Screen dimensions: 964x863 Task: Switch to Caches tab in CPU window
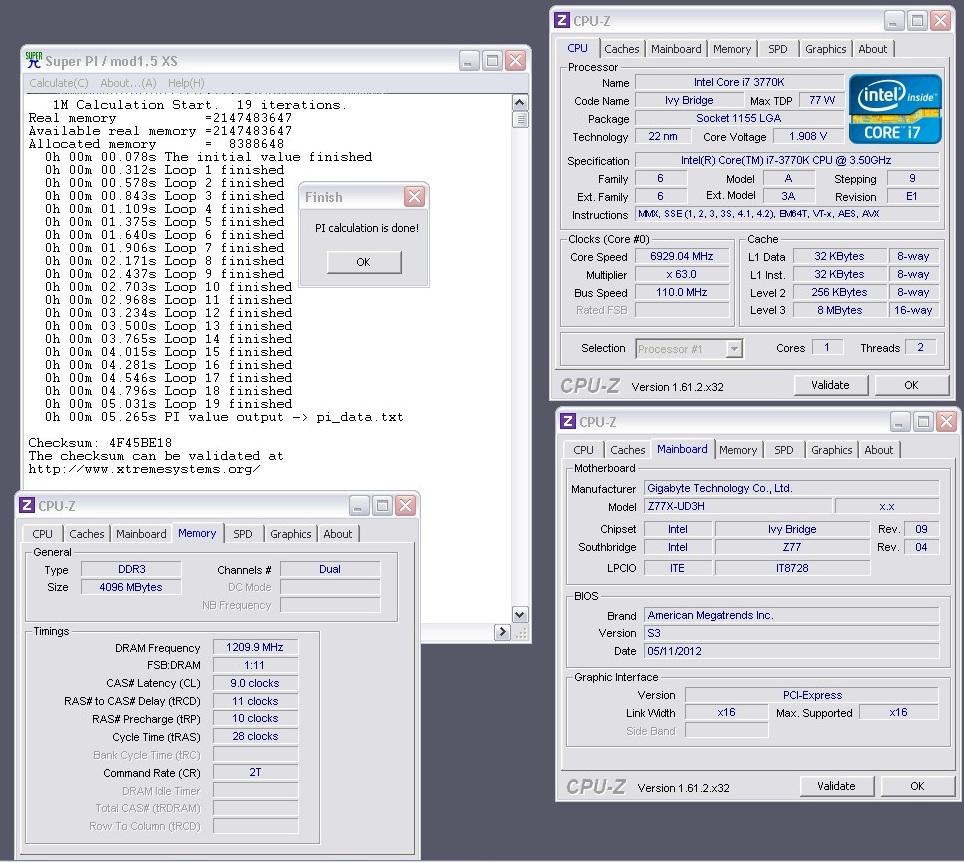622,49
